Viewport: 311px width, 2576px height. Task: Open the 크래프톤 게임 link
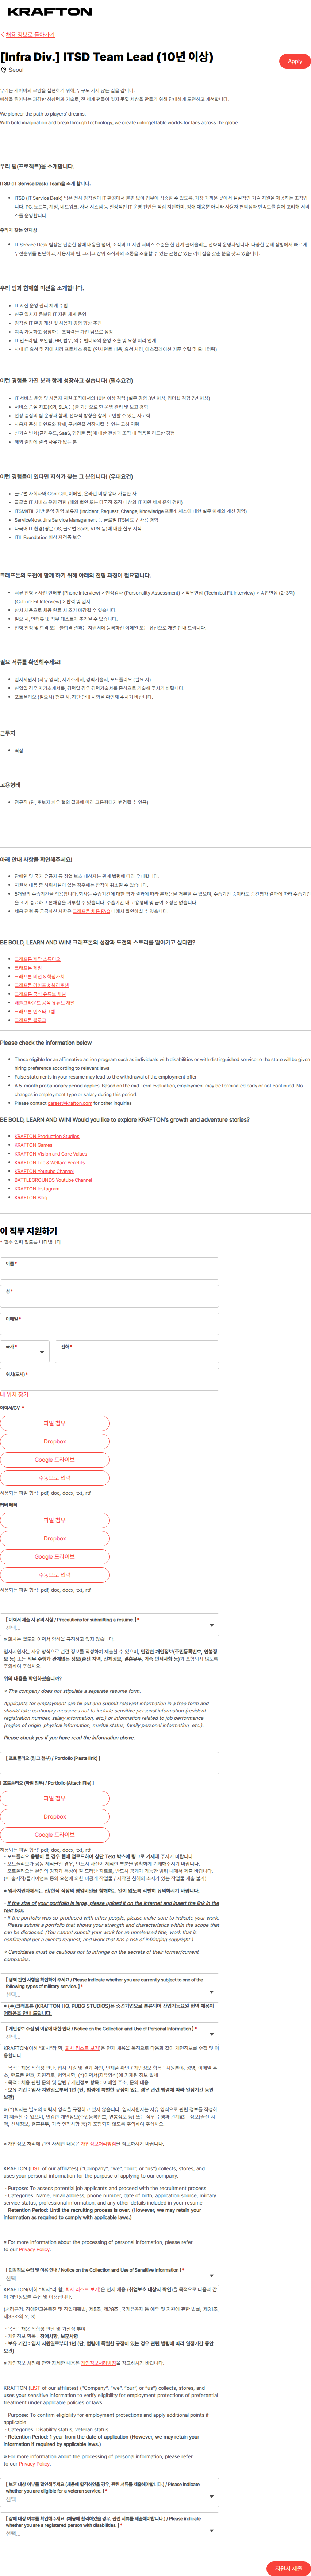(x=28, y=968)
